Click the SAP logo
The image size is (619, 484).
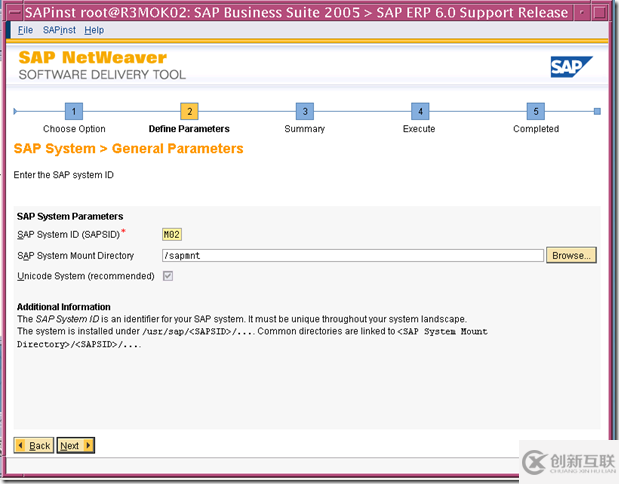point(571,67)
